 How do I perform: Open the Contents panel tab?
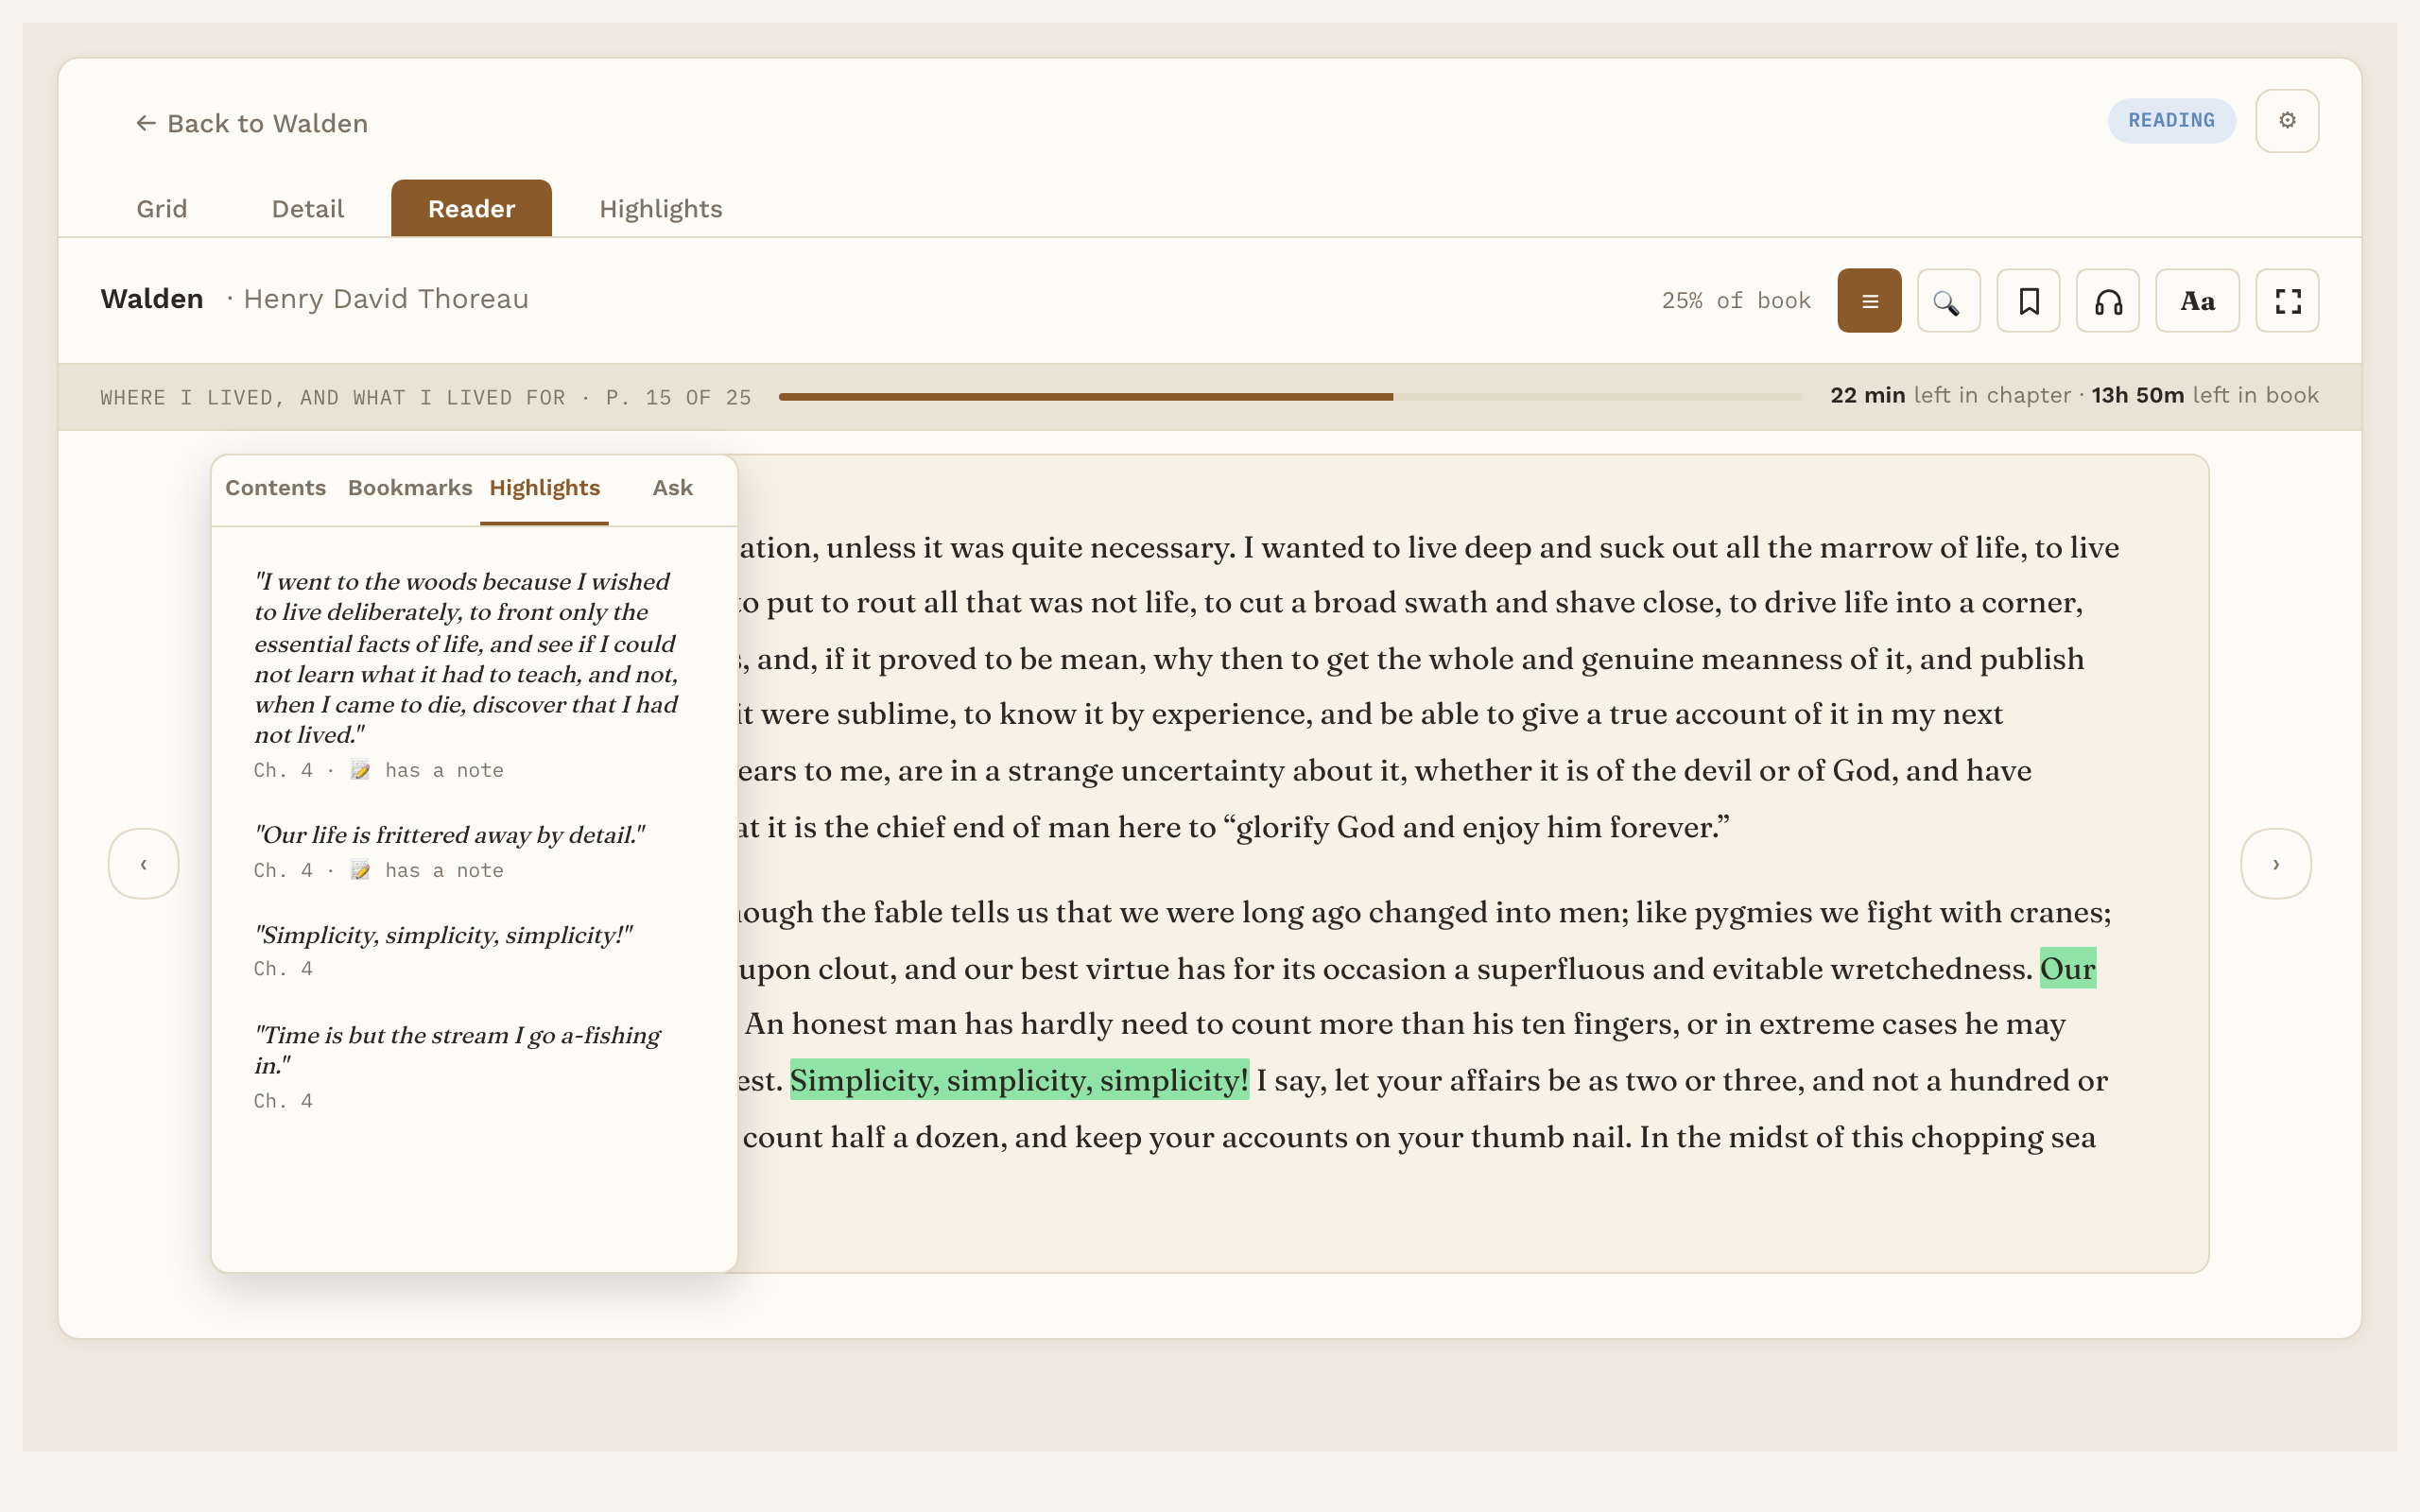point(275,488)
